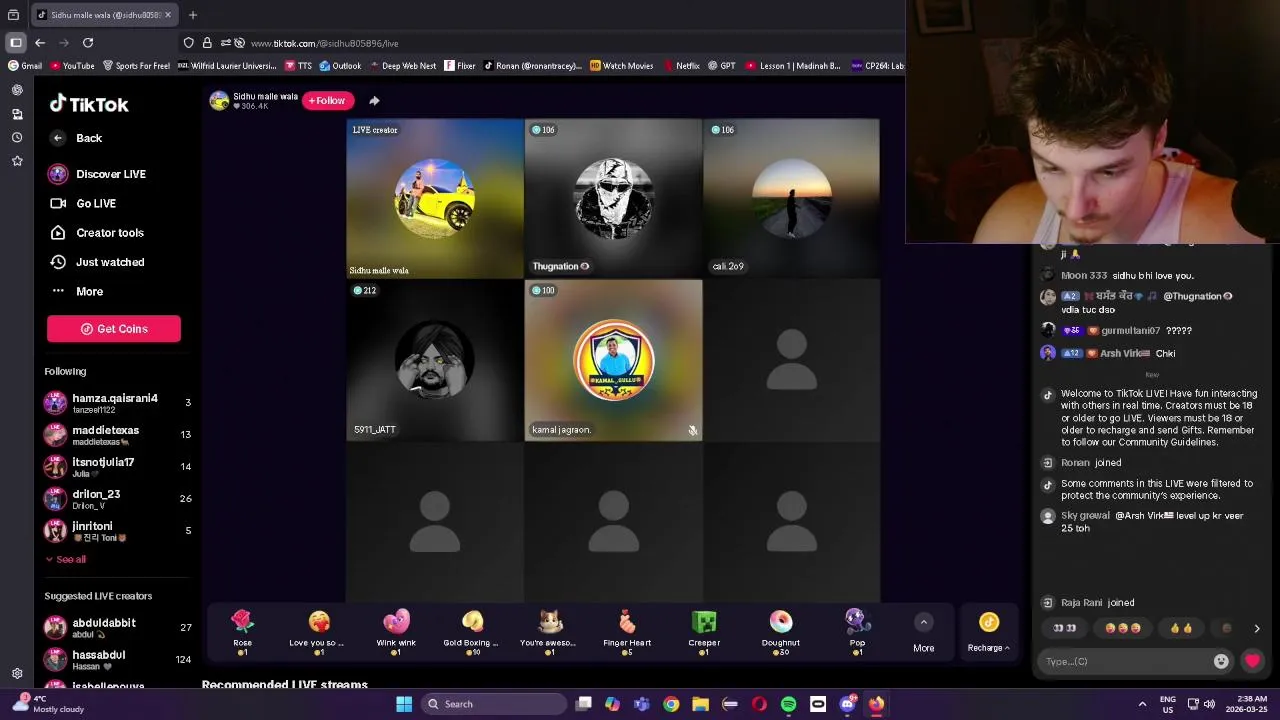Screen dimensions: 1280x720
Task: Select the You're awesome cat gift
Action: pos(549,632)
